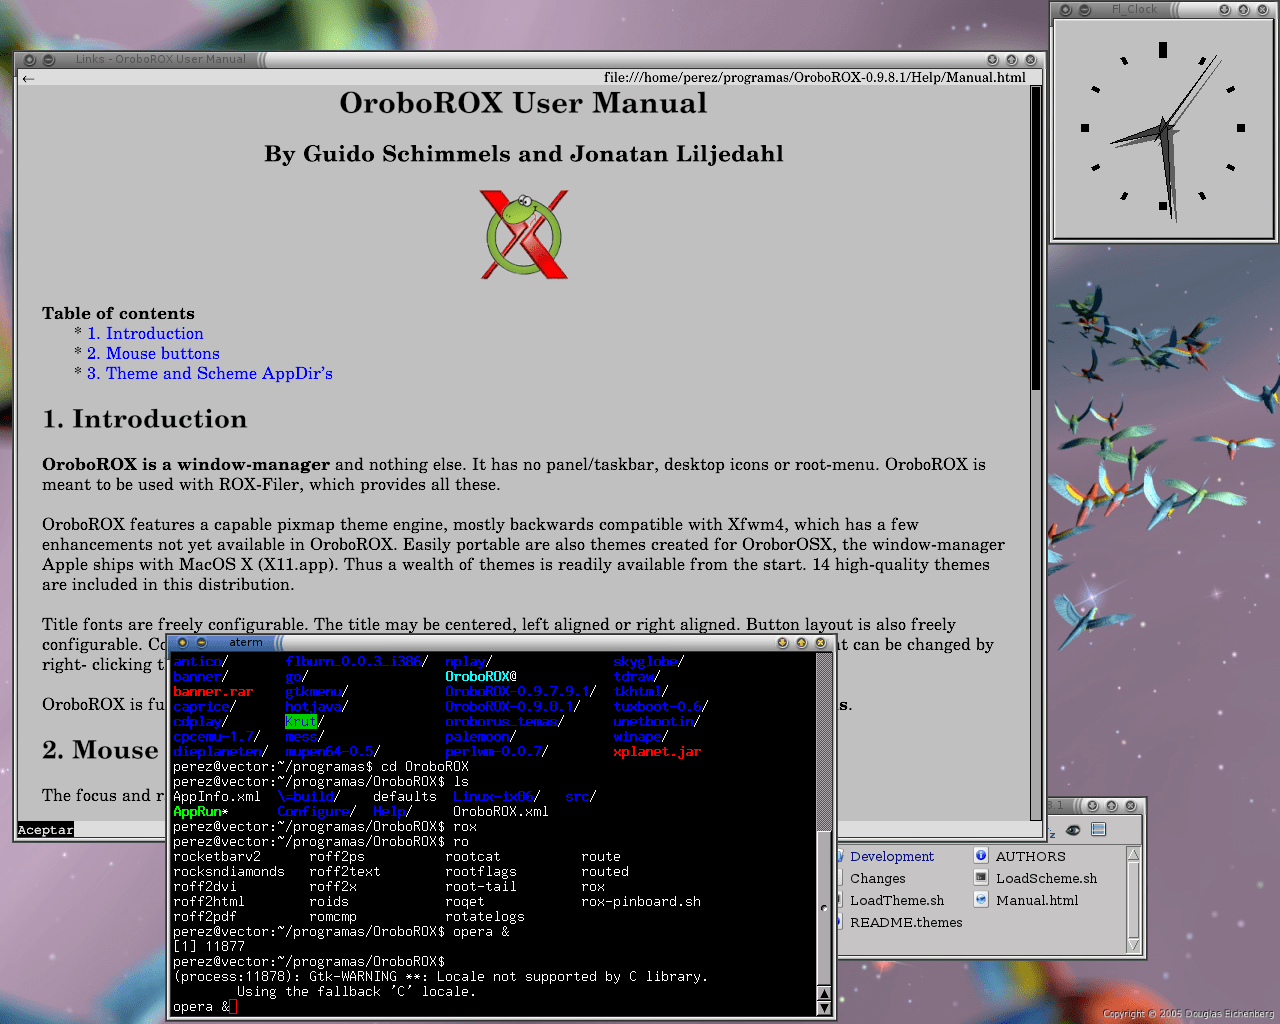This screenshot has height=1024, width=1280.
Task: Click 'skyglobe/' directory in aterm listing
Action: pos(649,662)
